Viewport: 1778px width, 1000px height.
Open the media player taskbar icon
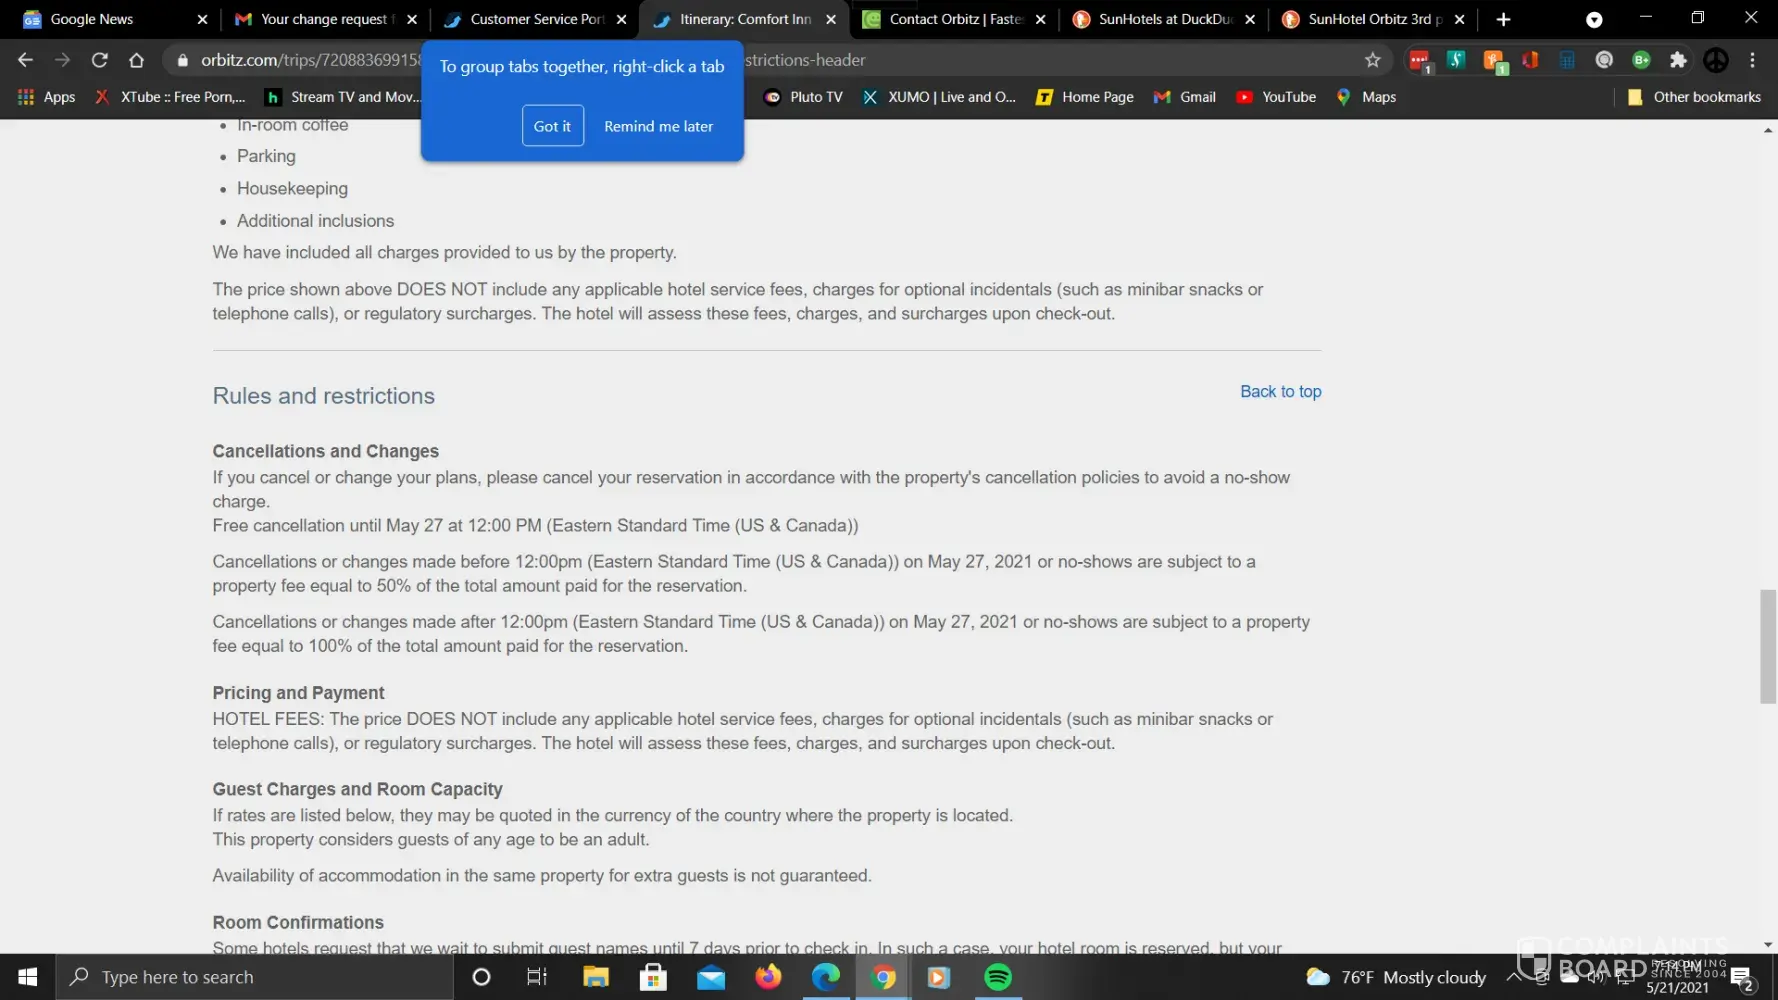[940, 977]
